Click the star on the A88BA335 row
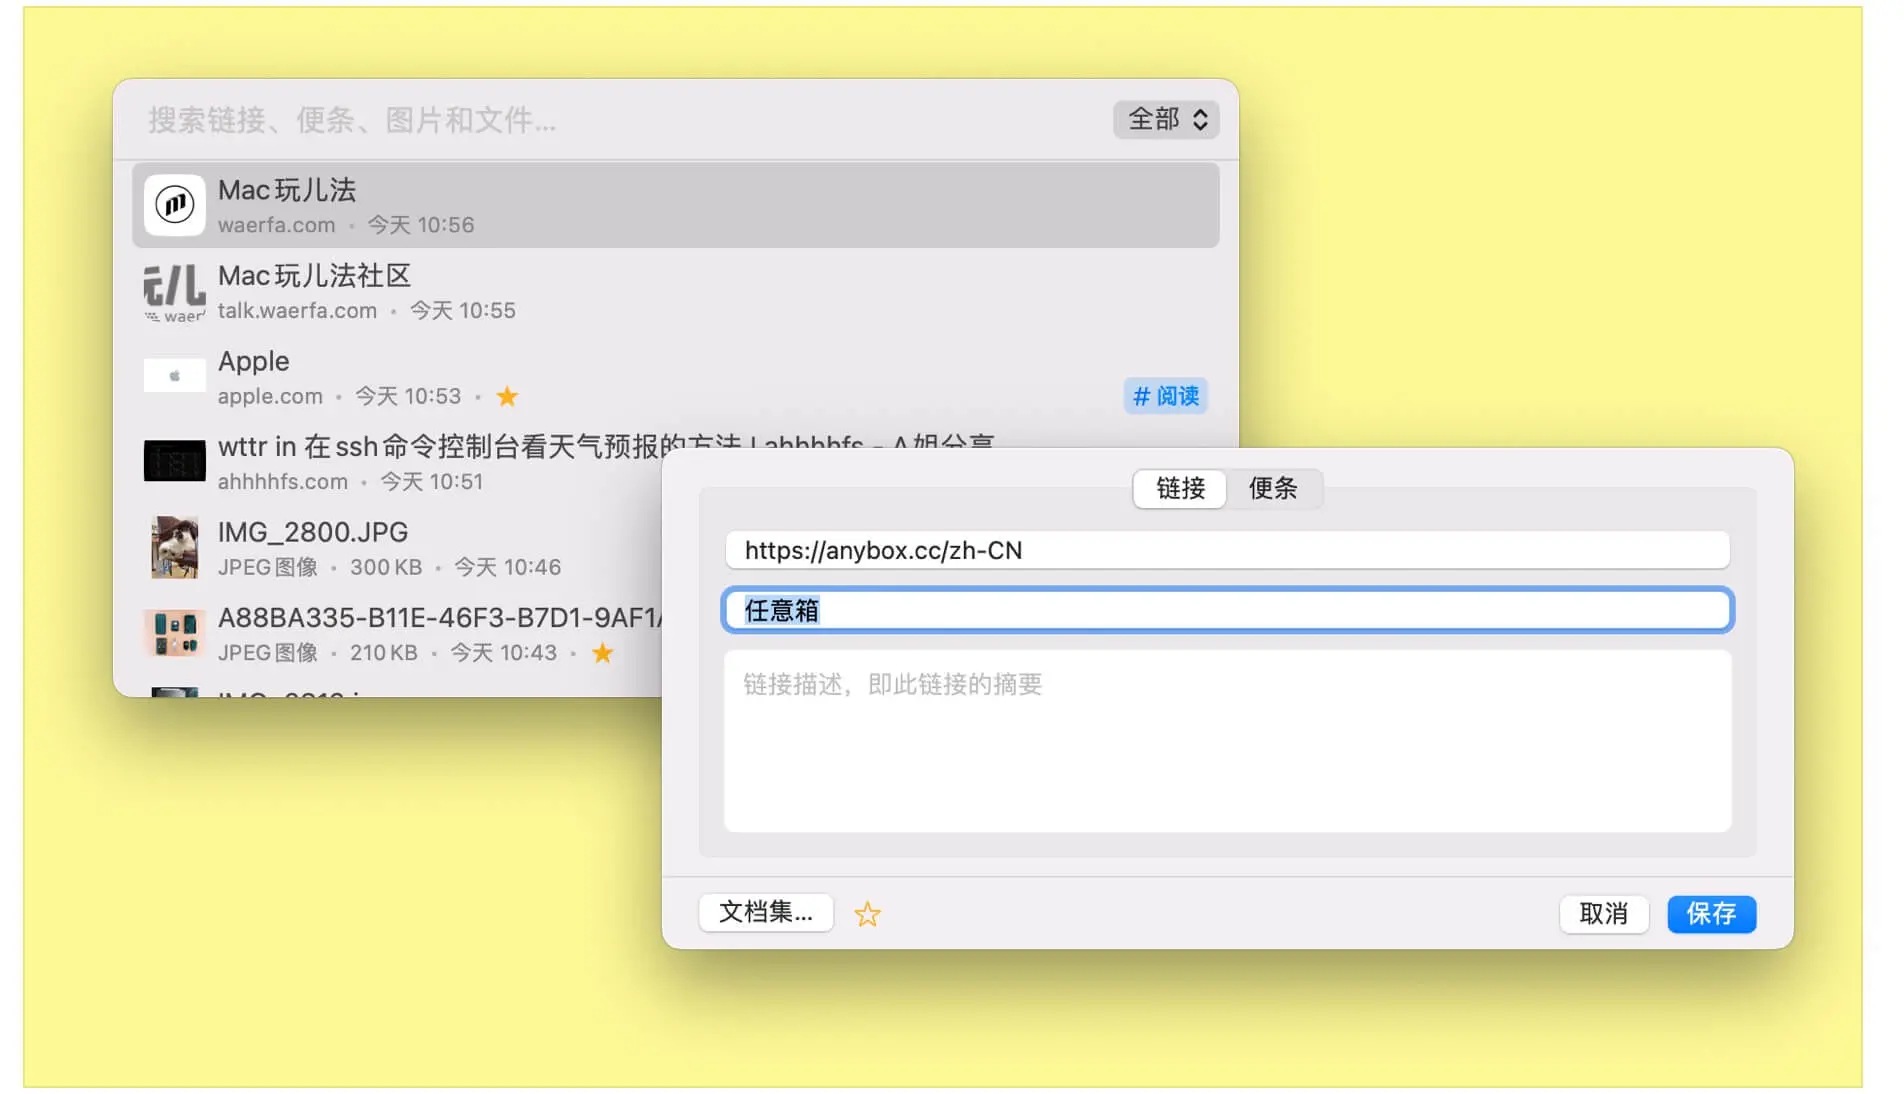 pos(602,653)
